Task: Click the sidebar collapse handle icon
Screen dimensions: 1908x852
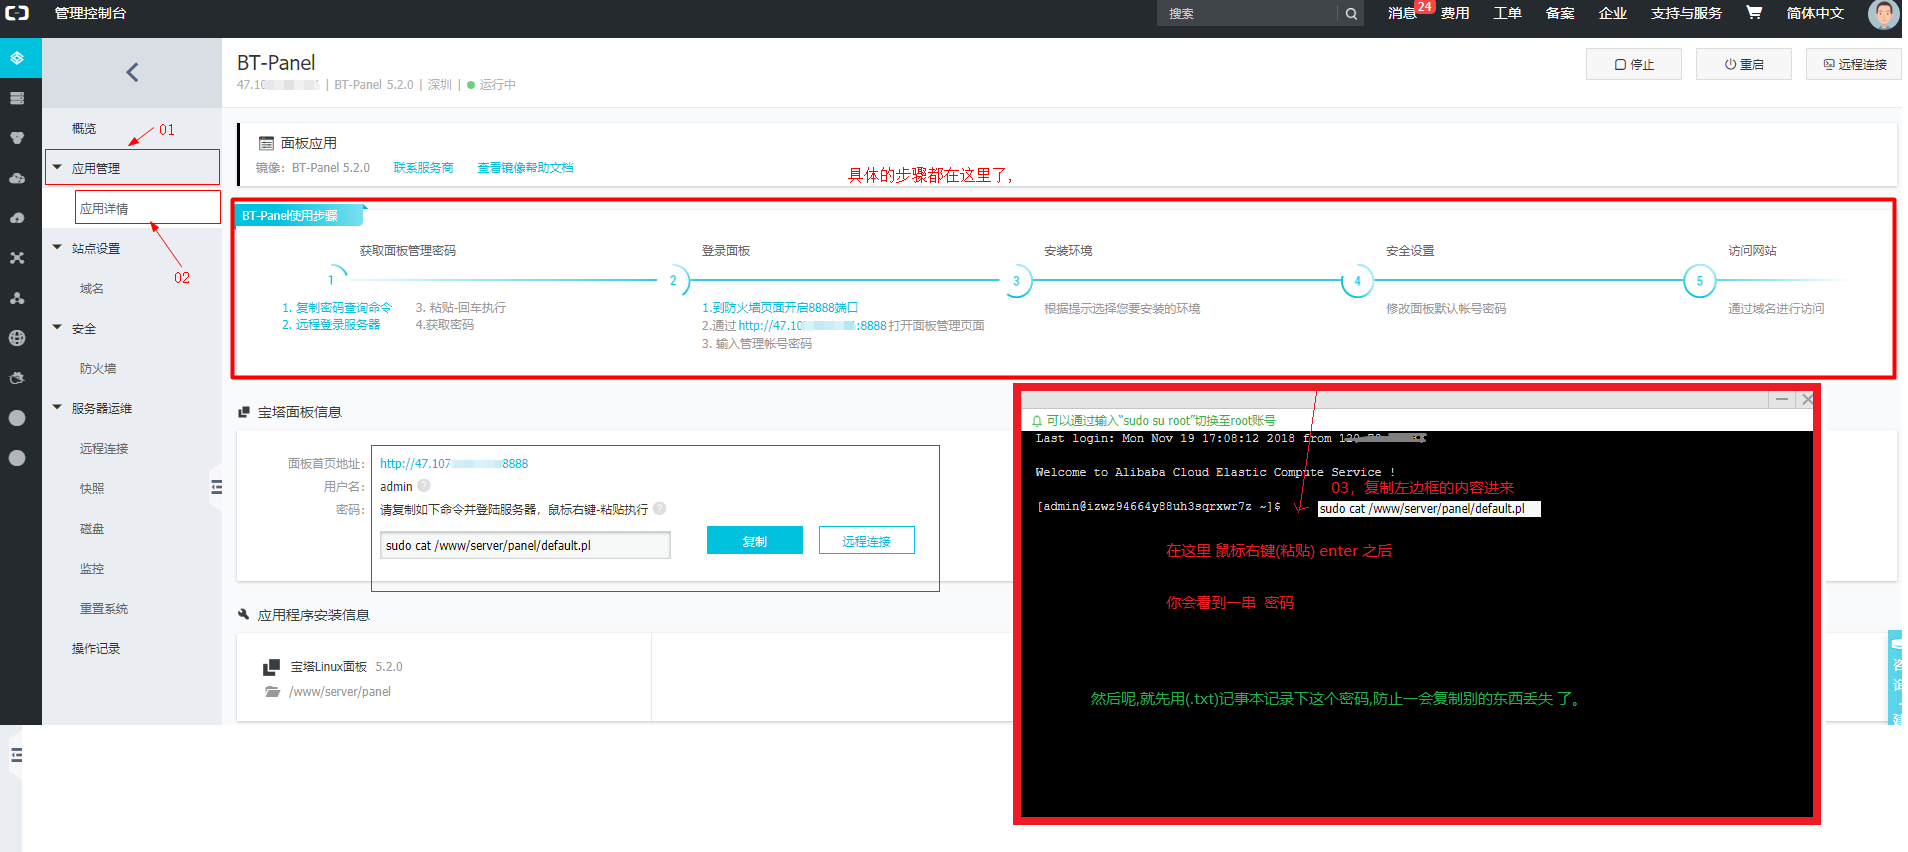Action: (x=216, y=487)
